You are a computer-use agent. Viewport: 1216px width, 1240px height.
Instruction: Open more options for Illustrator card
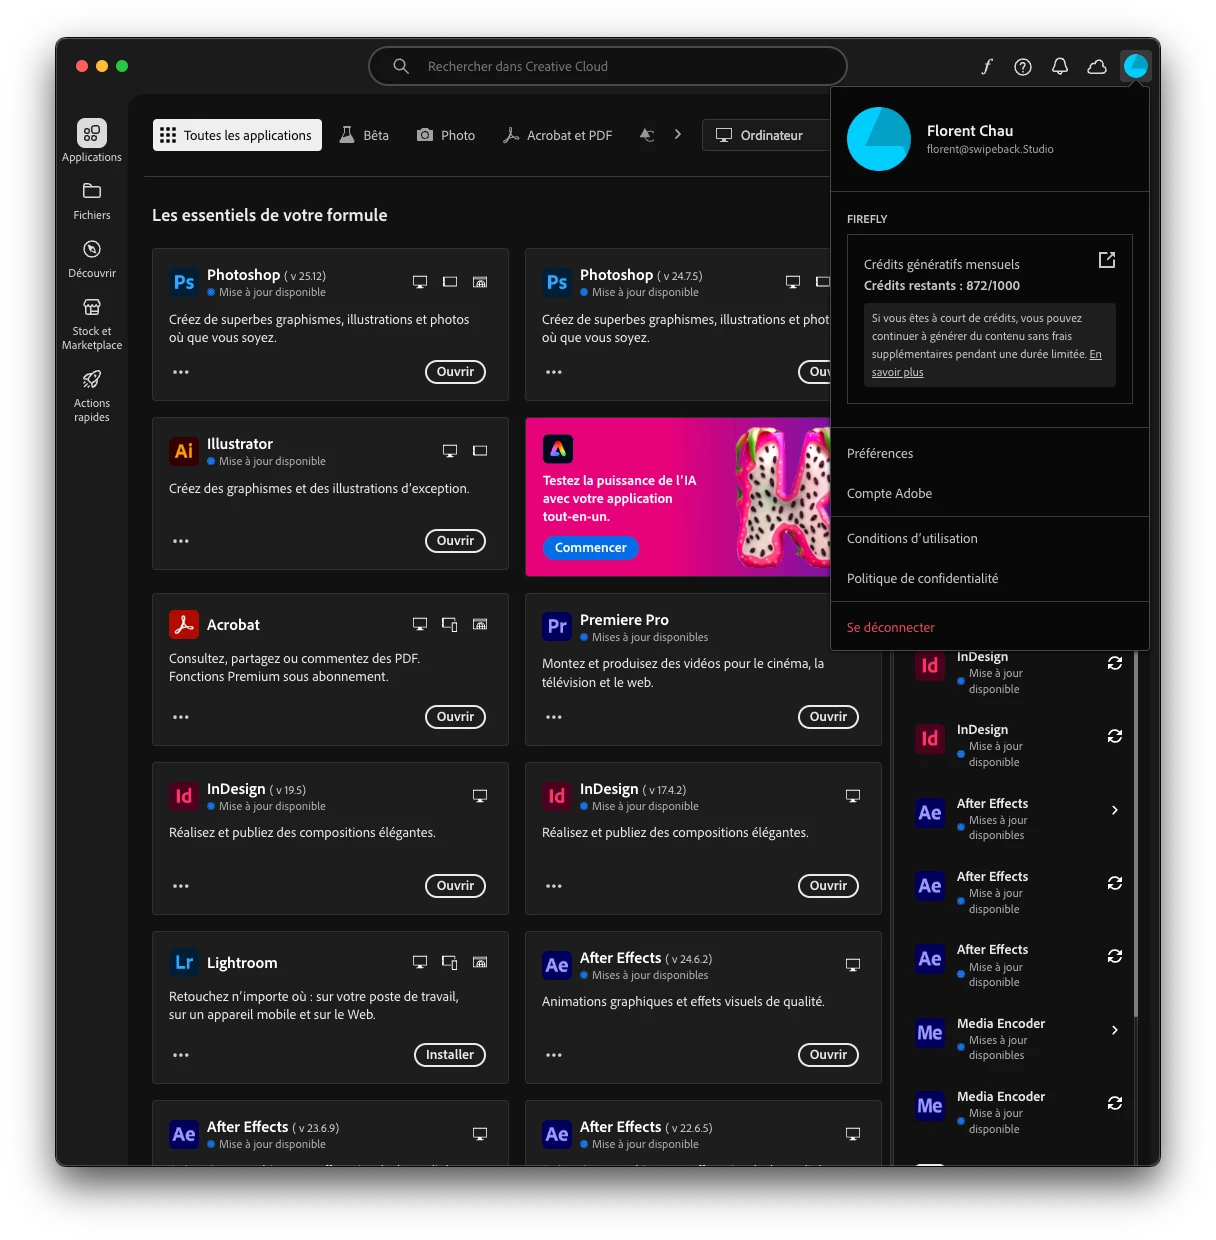[x=181, y=541]
